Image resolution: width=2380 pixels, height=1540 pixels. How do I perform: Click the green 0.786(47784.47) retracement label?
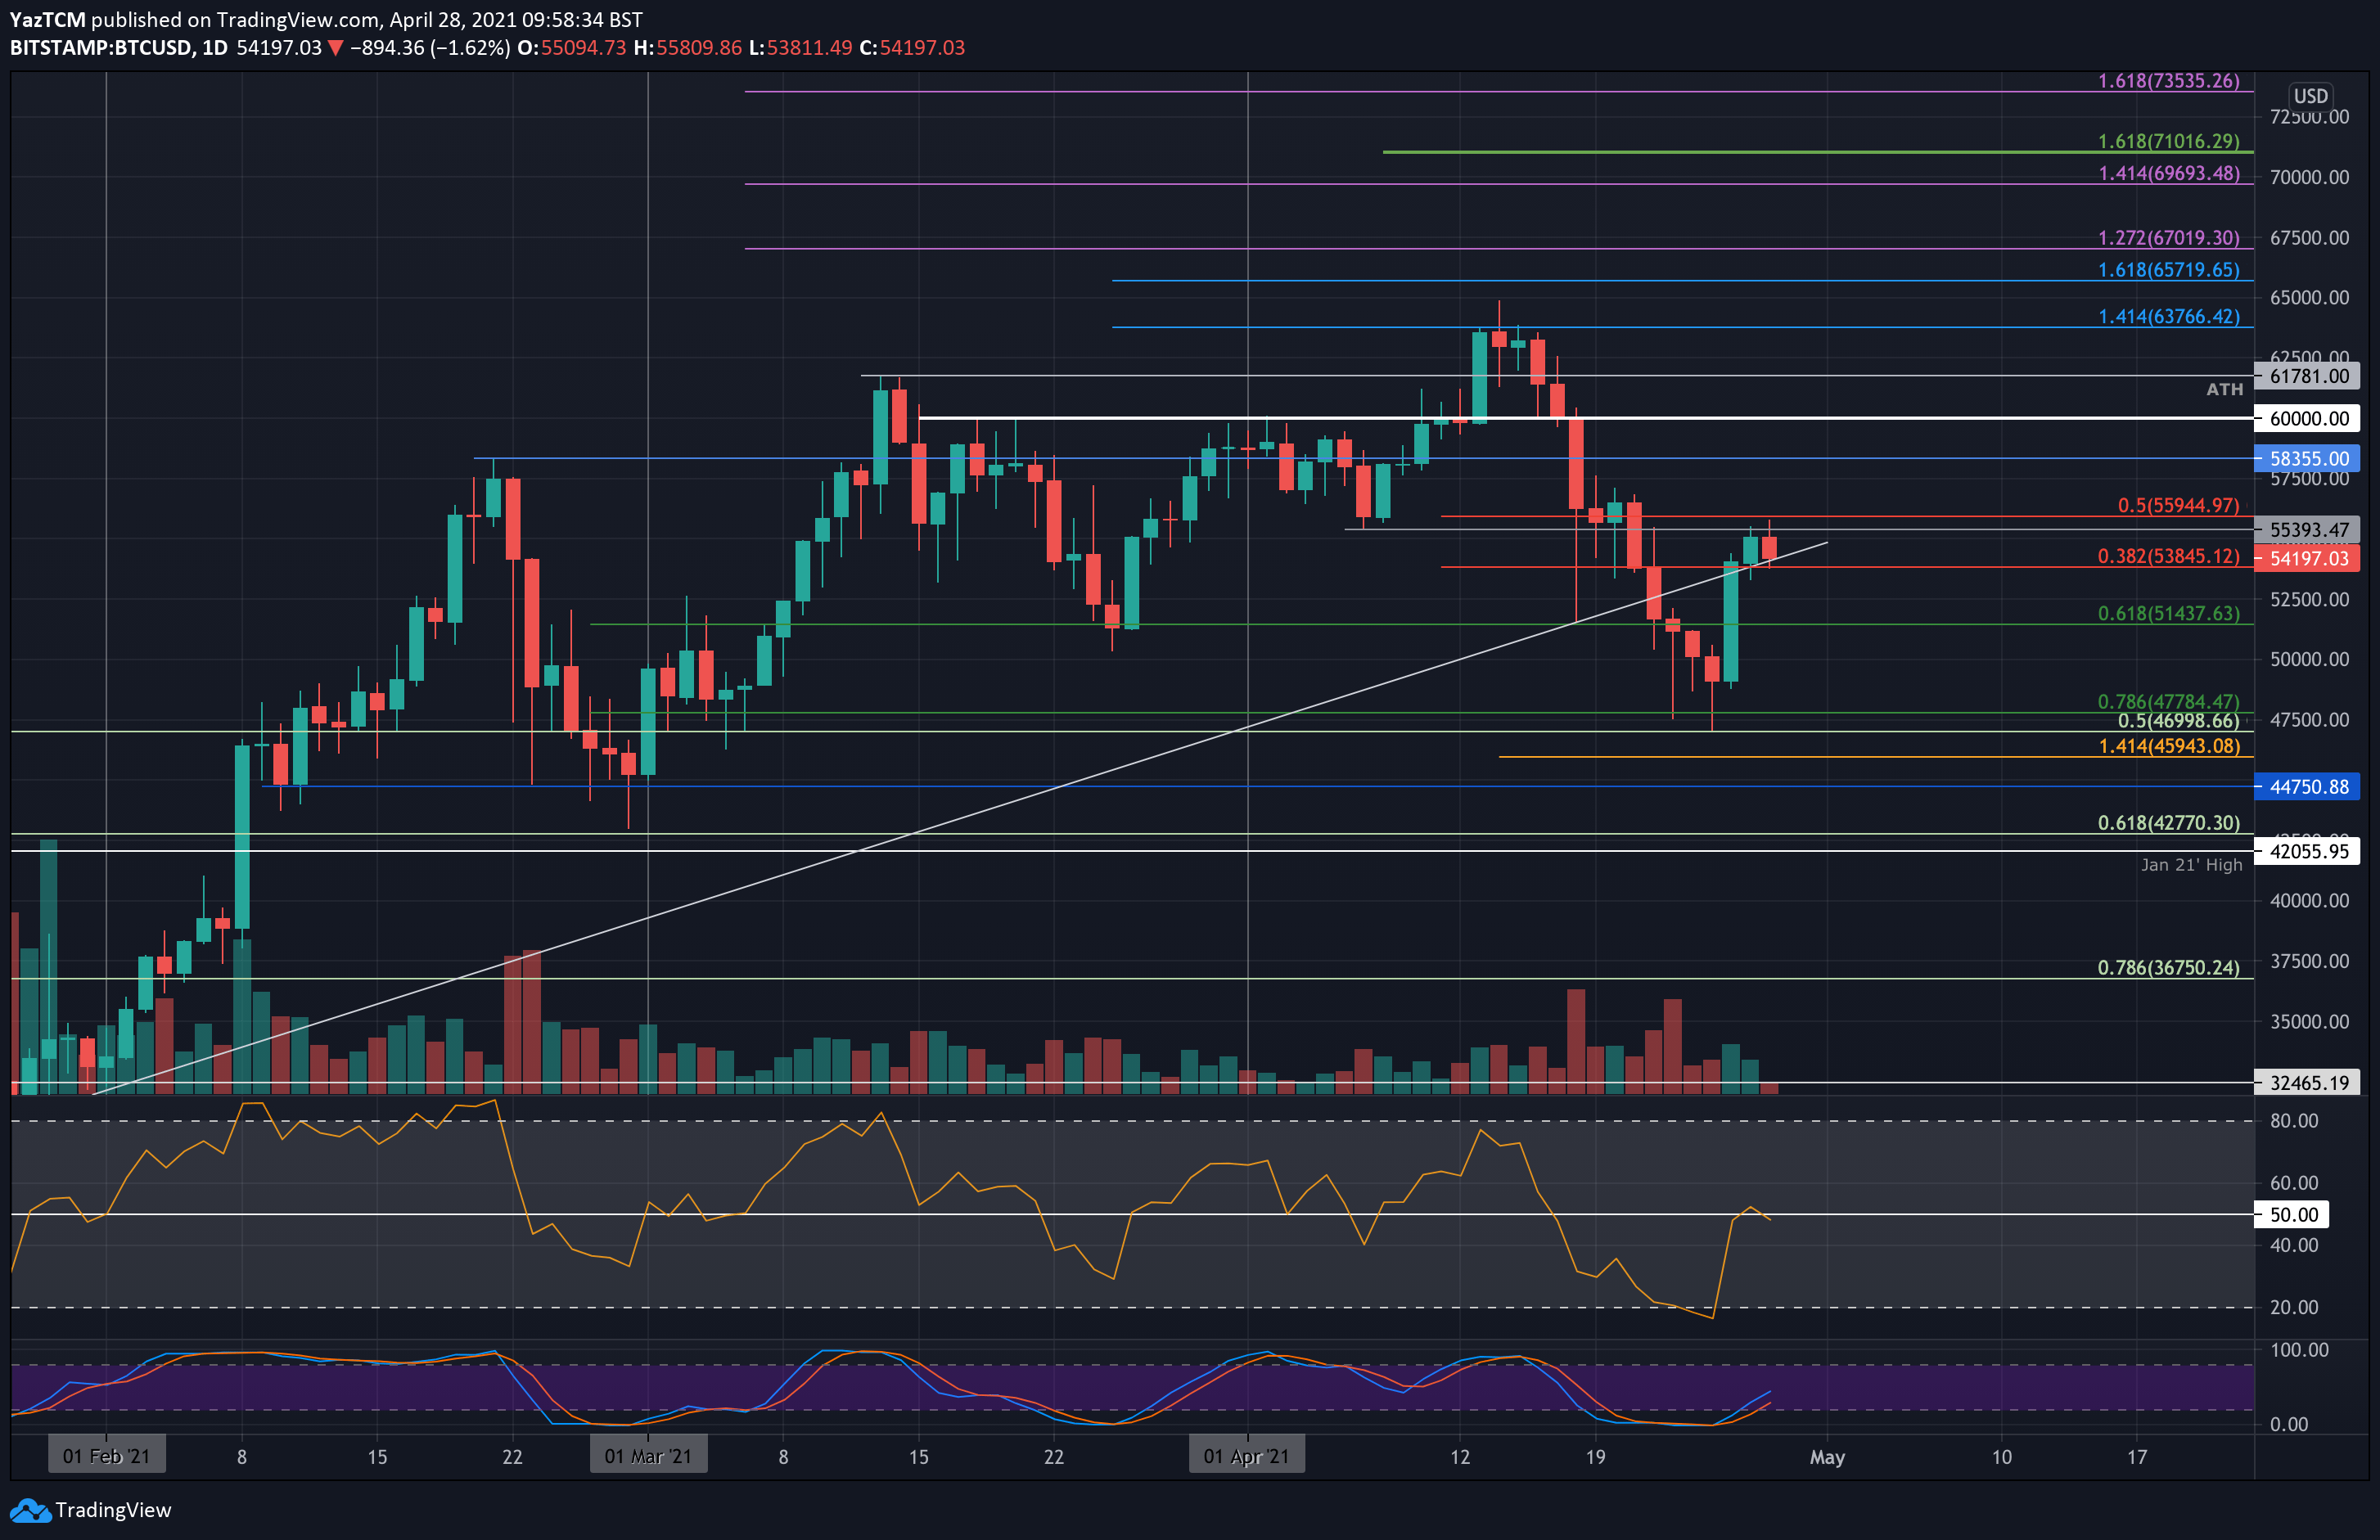(2169, 702)
